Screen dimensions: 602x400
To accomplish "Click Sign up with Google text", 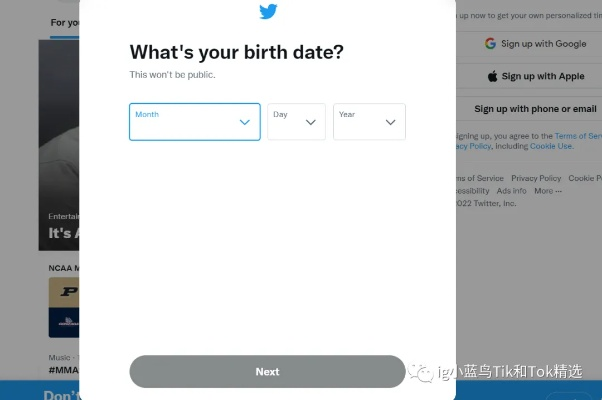I will tap(543, 44).
